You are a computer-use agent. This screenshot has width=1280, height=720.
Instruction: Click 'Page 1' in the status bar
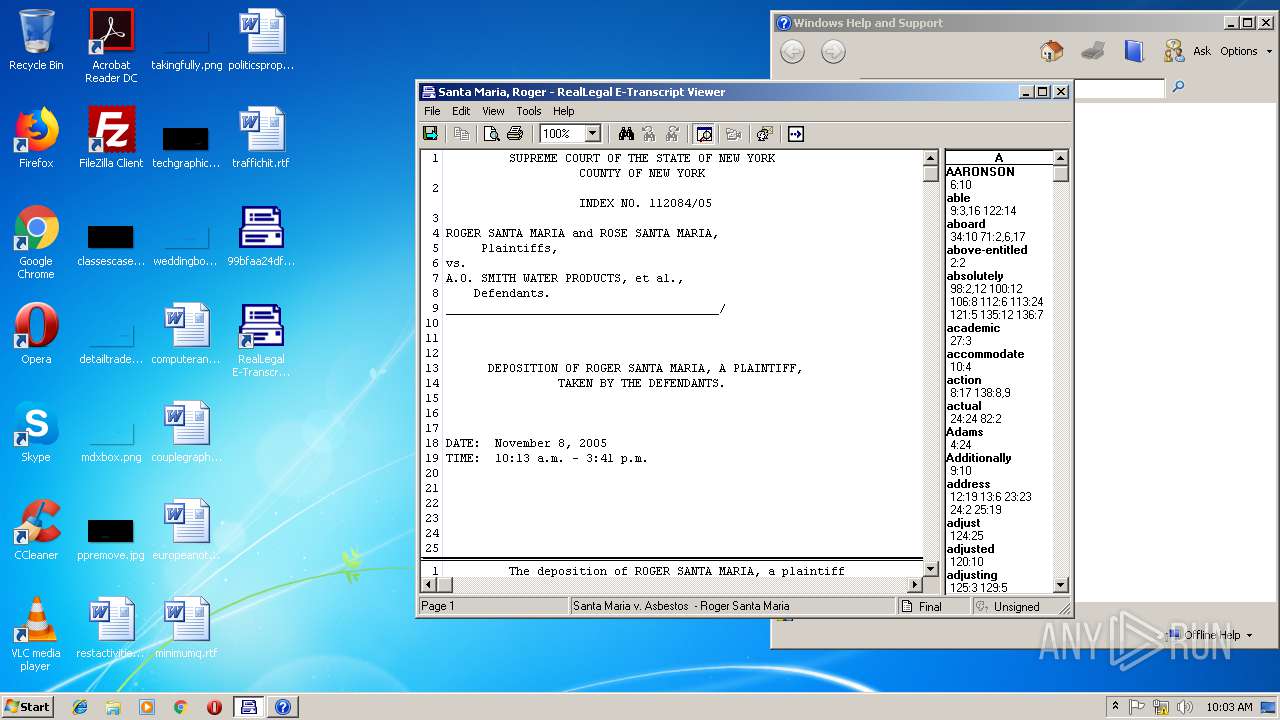(x=438, y=606)
